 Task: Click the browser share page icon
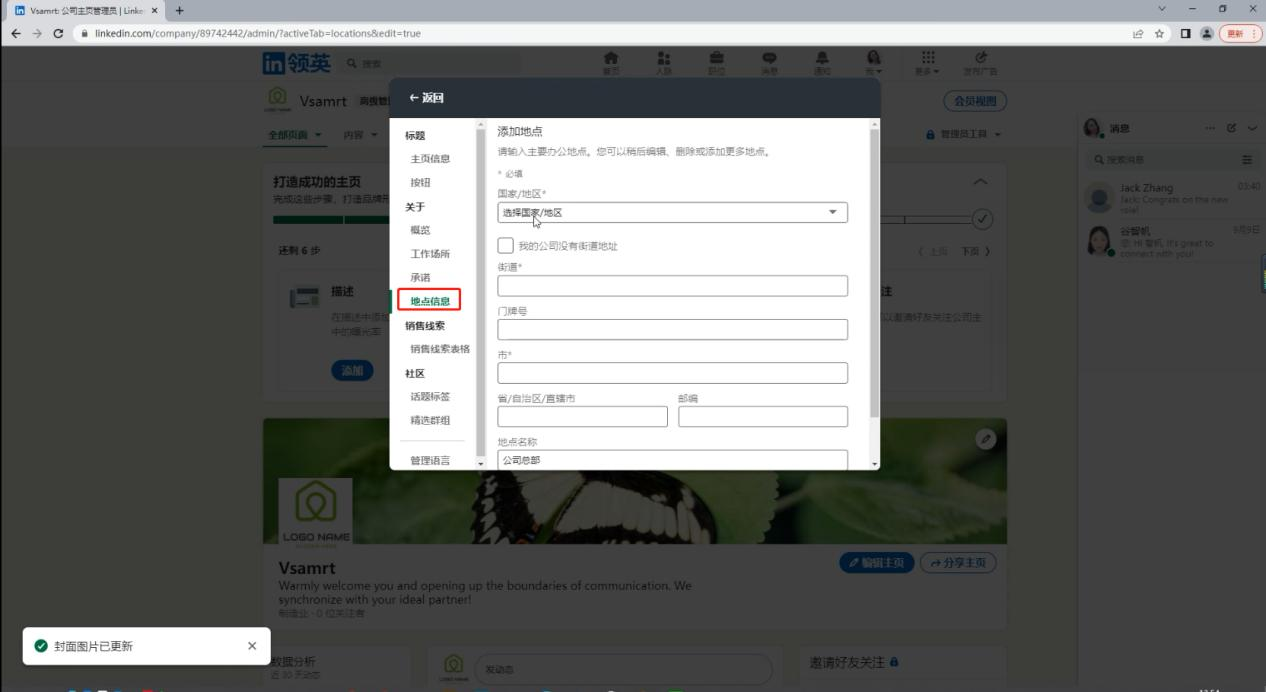[x=1138, y=33]
